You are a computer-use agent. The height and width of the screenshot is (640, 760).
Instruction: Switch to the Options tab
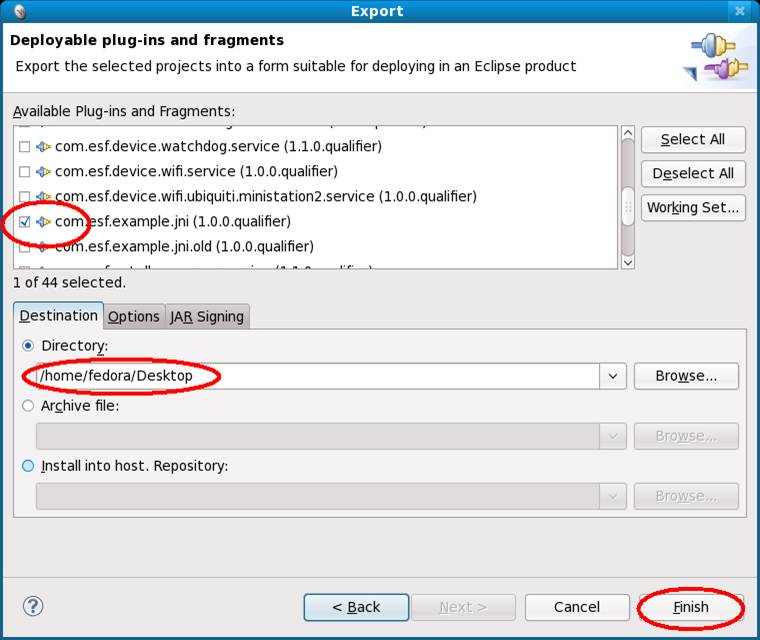pos(134,317)
